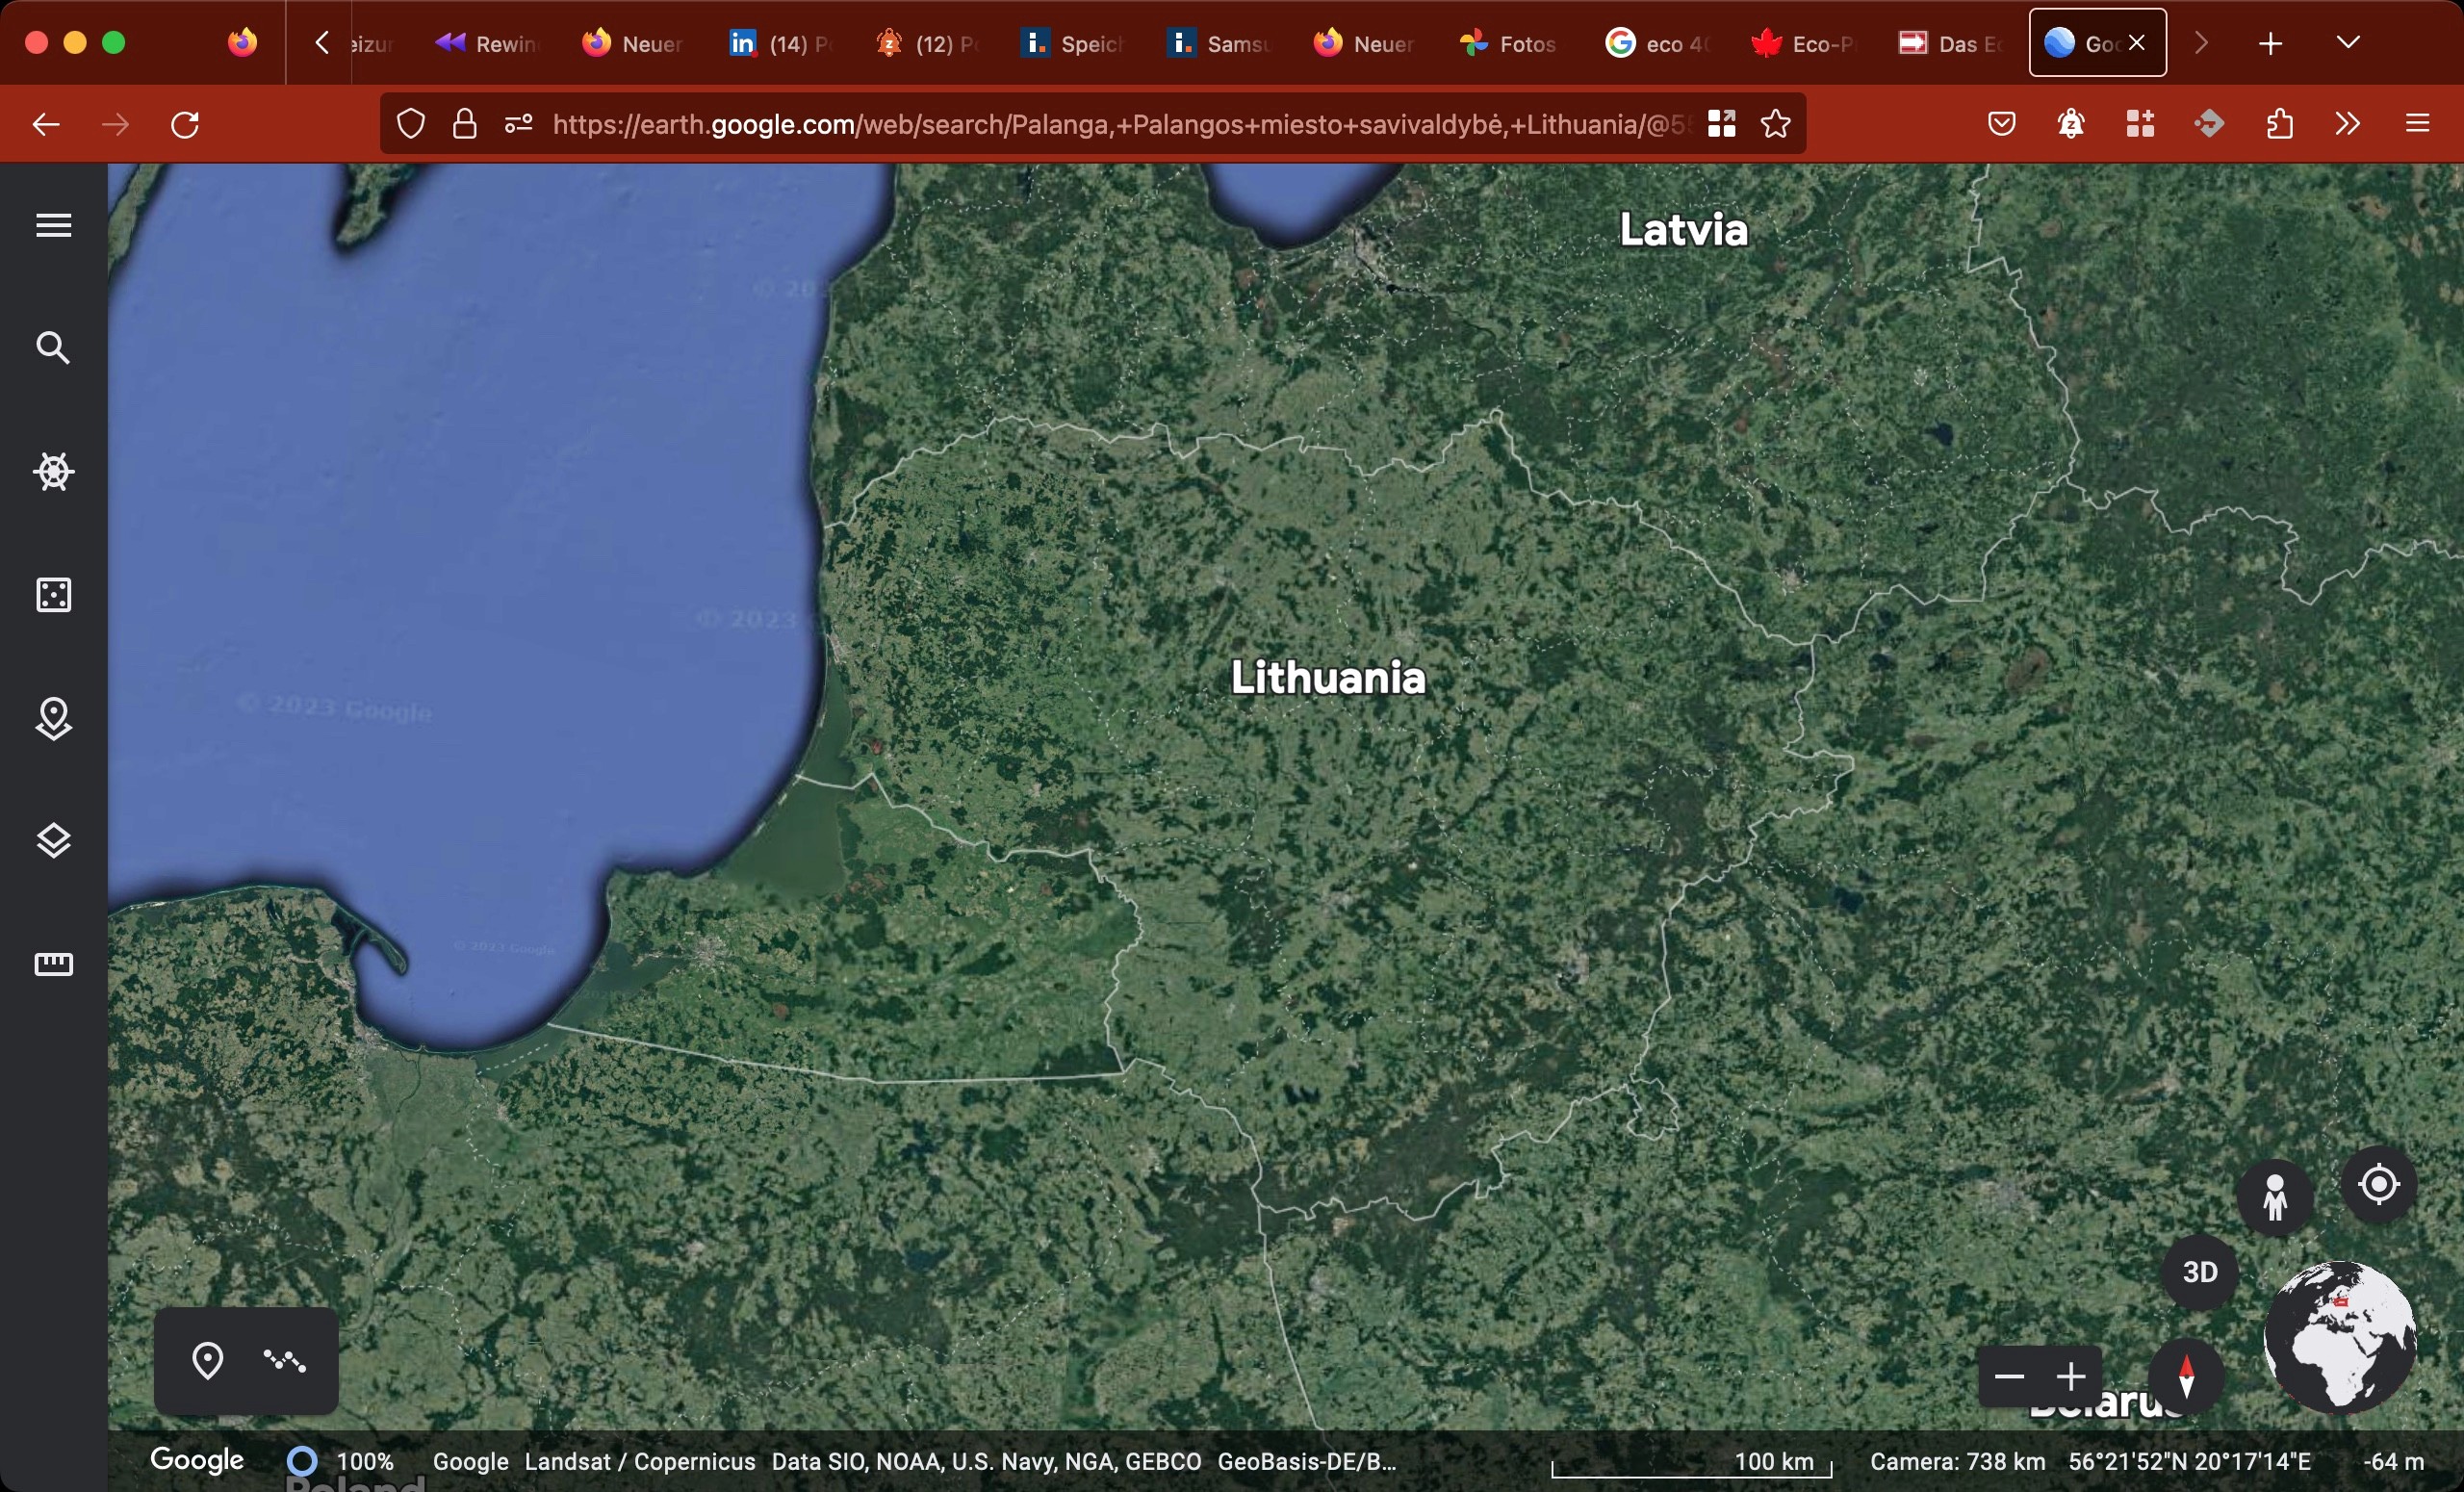Open a new browser tab
The image size is (2464, 1492).
point(2271,43)
